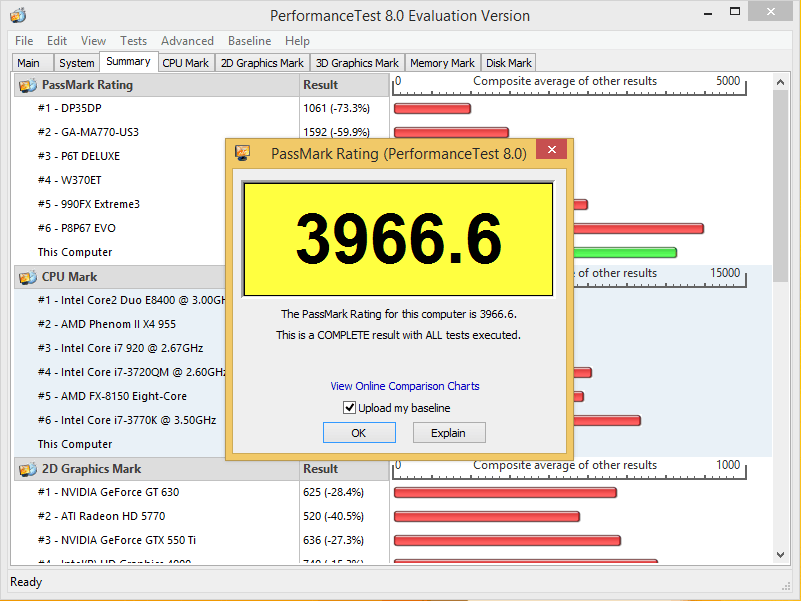The height and width of the screenshot is (601, 801).
Task: Maximize the PerformanceTest window
Action: coord(735,12)
